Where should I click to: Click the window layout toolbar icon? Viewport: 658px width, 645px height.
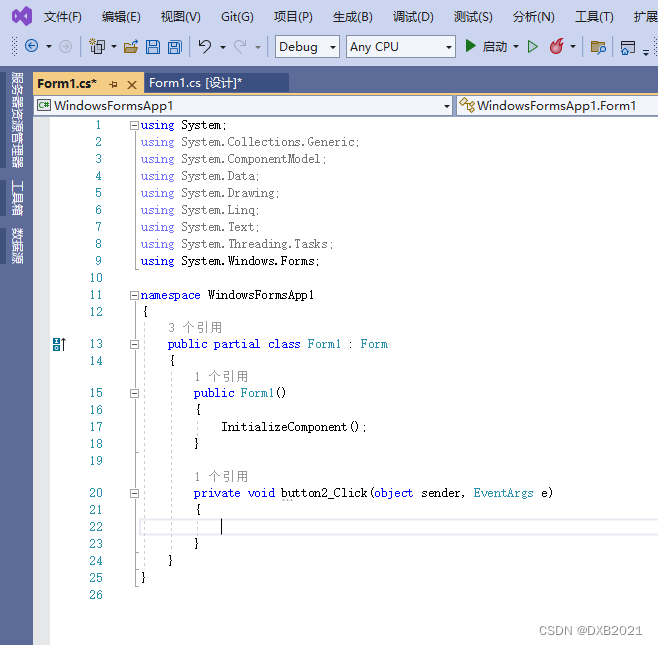(x=627, y=47)
